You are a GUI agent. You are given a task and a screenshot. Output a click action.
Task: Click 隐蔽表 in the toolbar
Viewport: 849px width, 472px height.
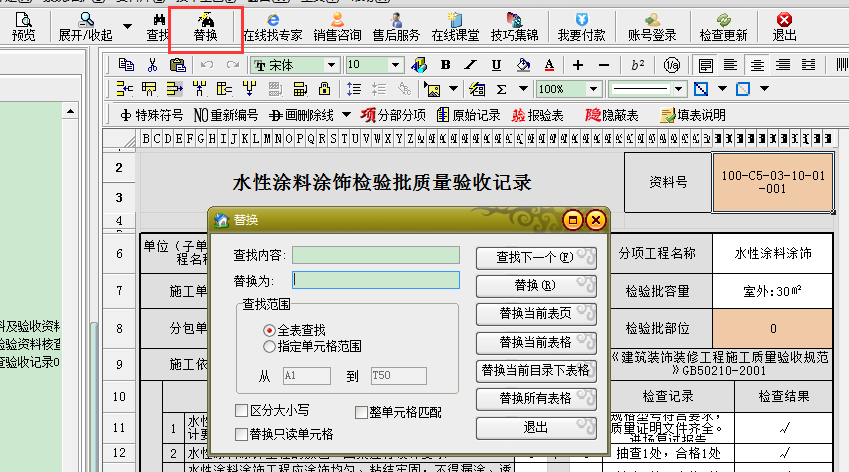[612, 115]
